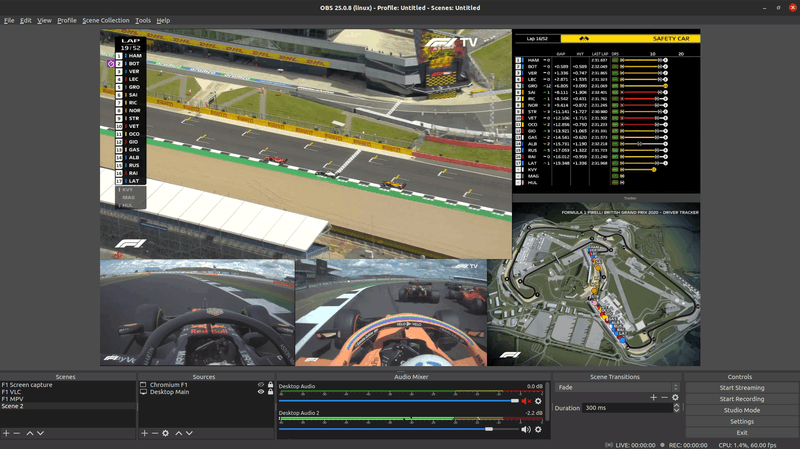The image size is (800, 449).
Task: Select the Desktop Main source row
Action: pyautogui.click(x=206, y=392)
